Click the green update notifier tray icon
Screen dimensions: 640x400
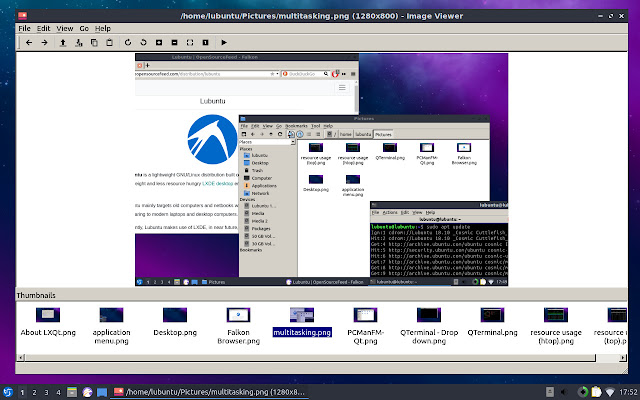582,392
